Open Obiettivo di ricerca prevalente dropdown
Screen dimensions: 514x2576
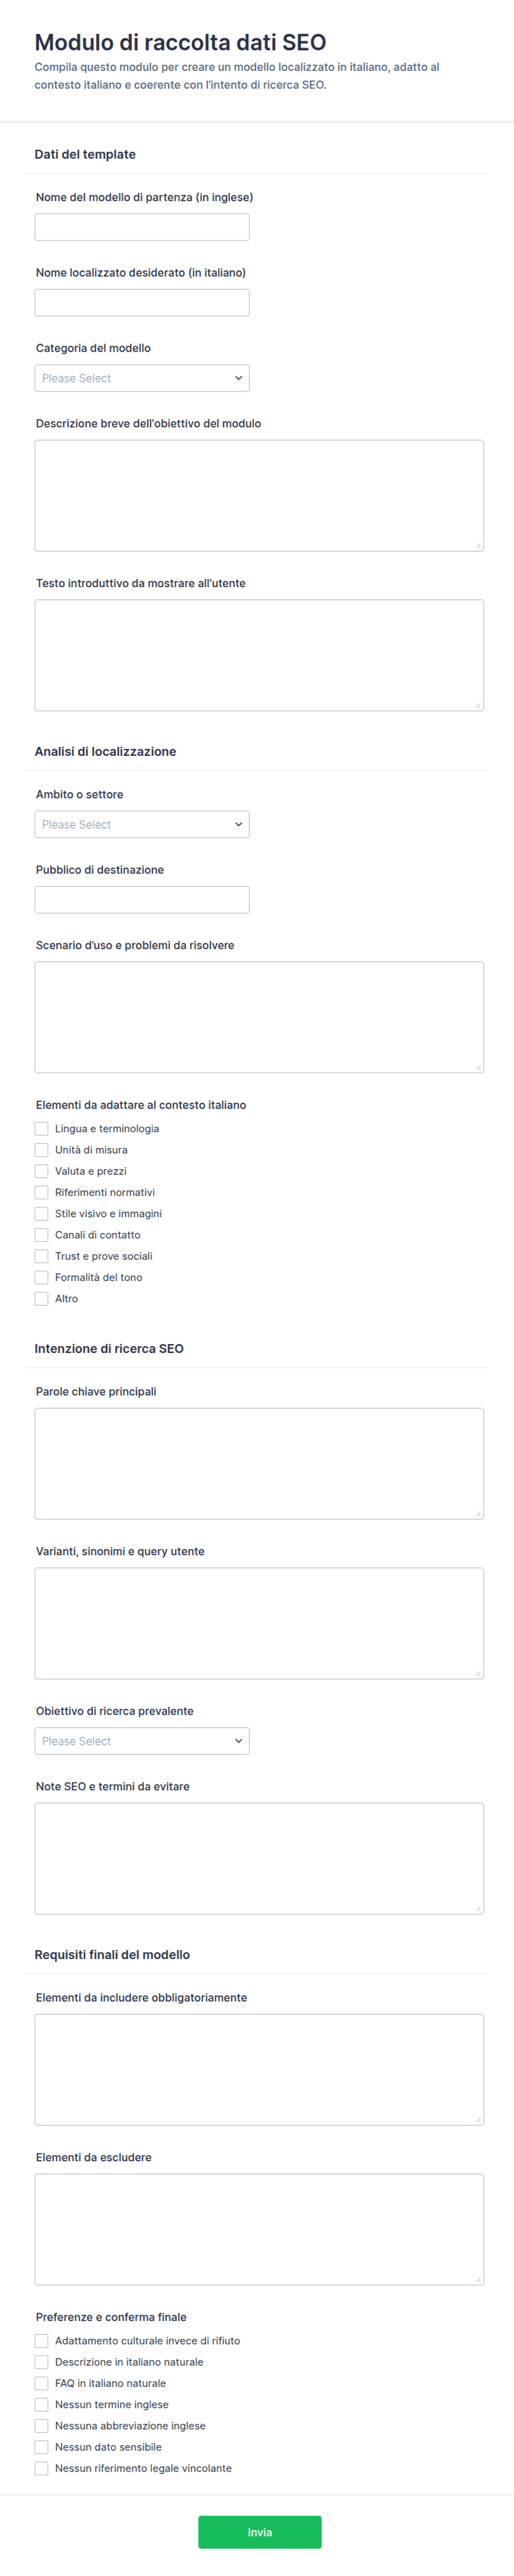click(x=142, y=1741)
